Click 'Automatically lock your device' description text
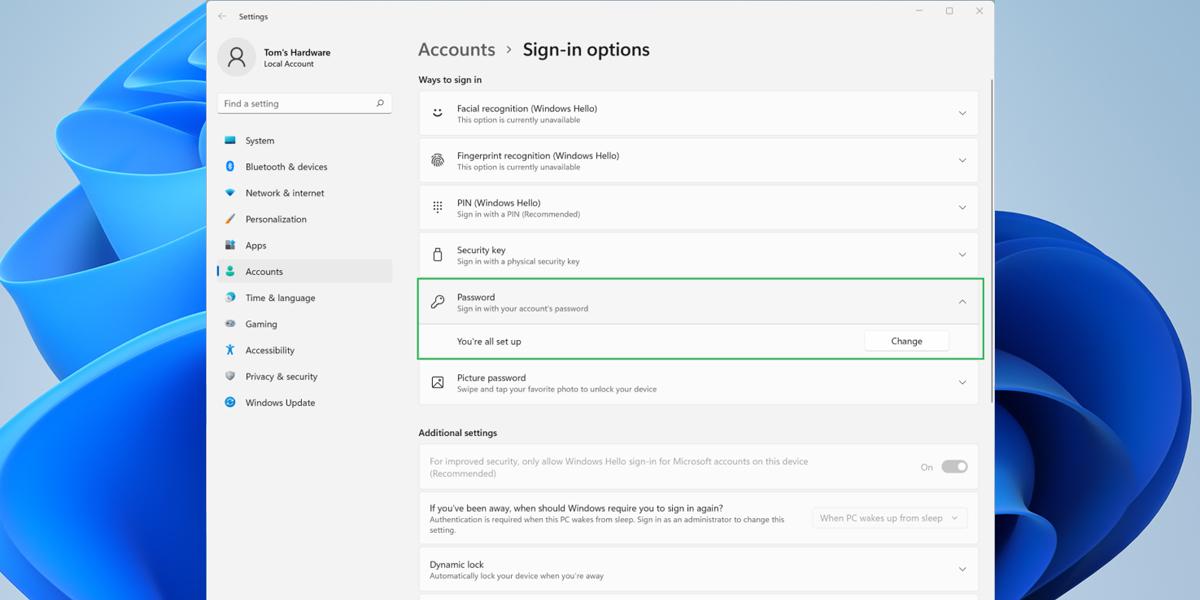Screen dimensions: 1200x600 coord(516,576)
